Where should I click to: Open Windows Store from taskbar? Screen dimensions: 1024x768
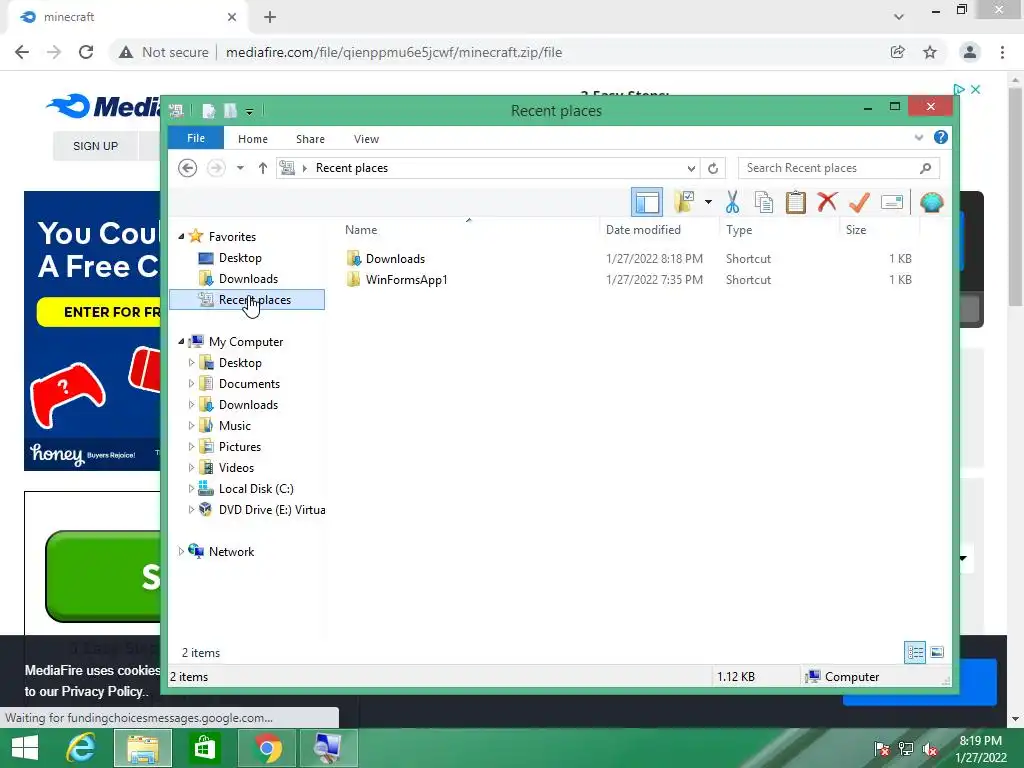204,748
